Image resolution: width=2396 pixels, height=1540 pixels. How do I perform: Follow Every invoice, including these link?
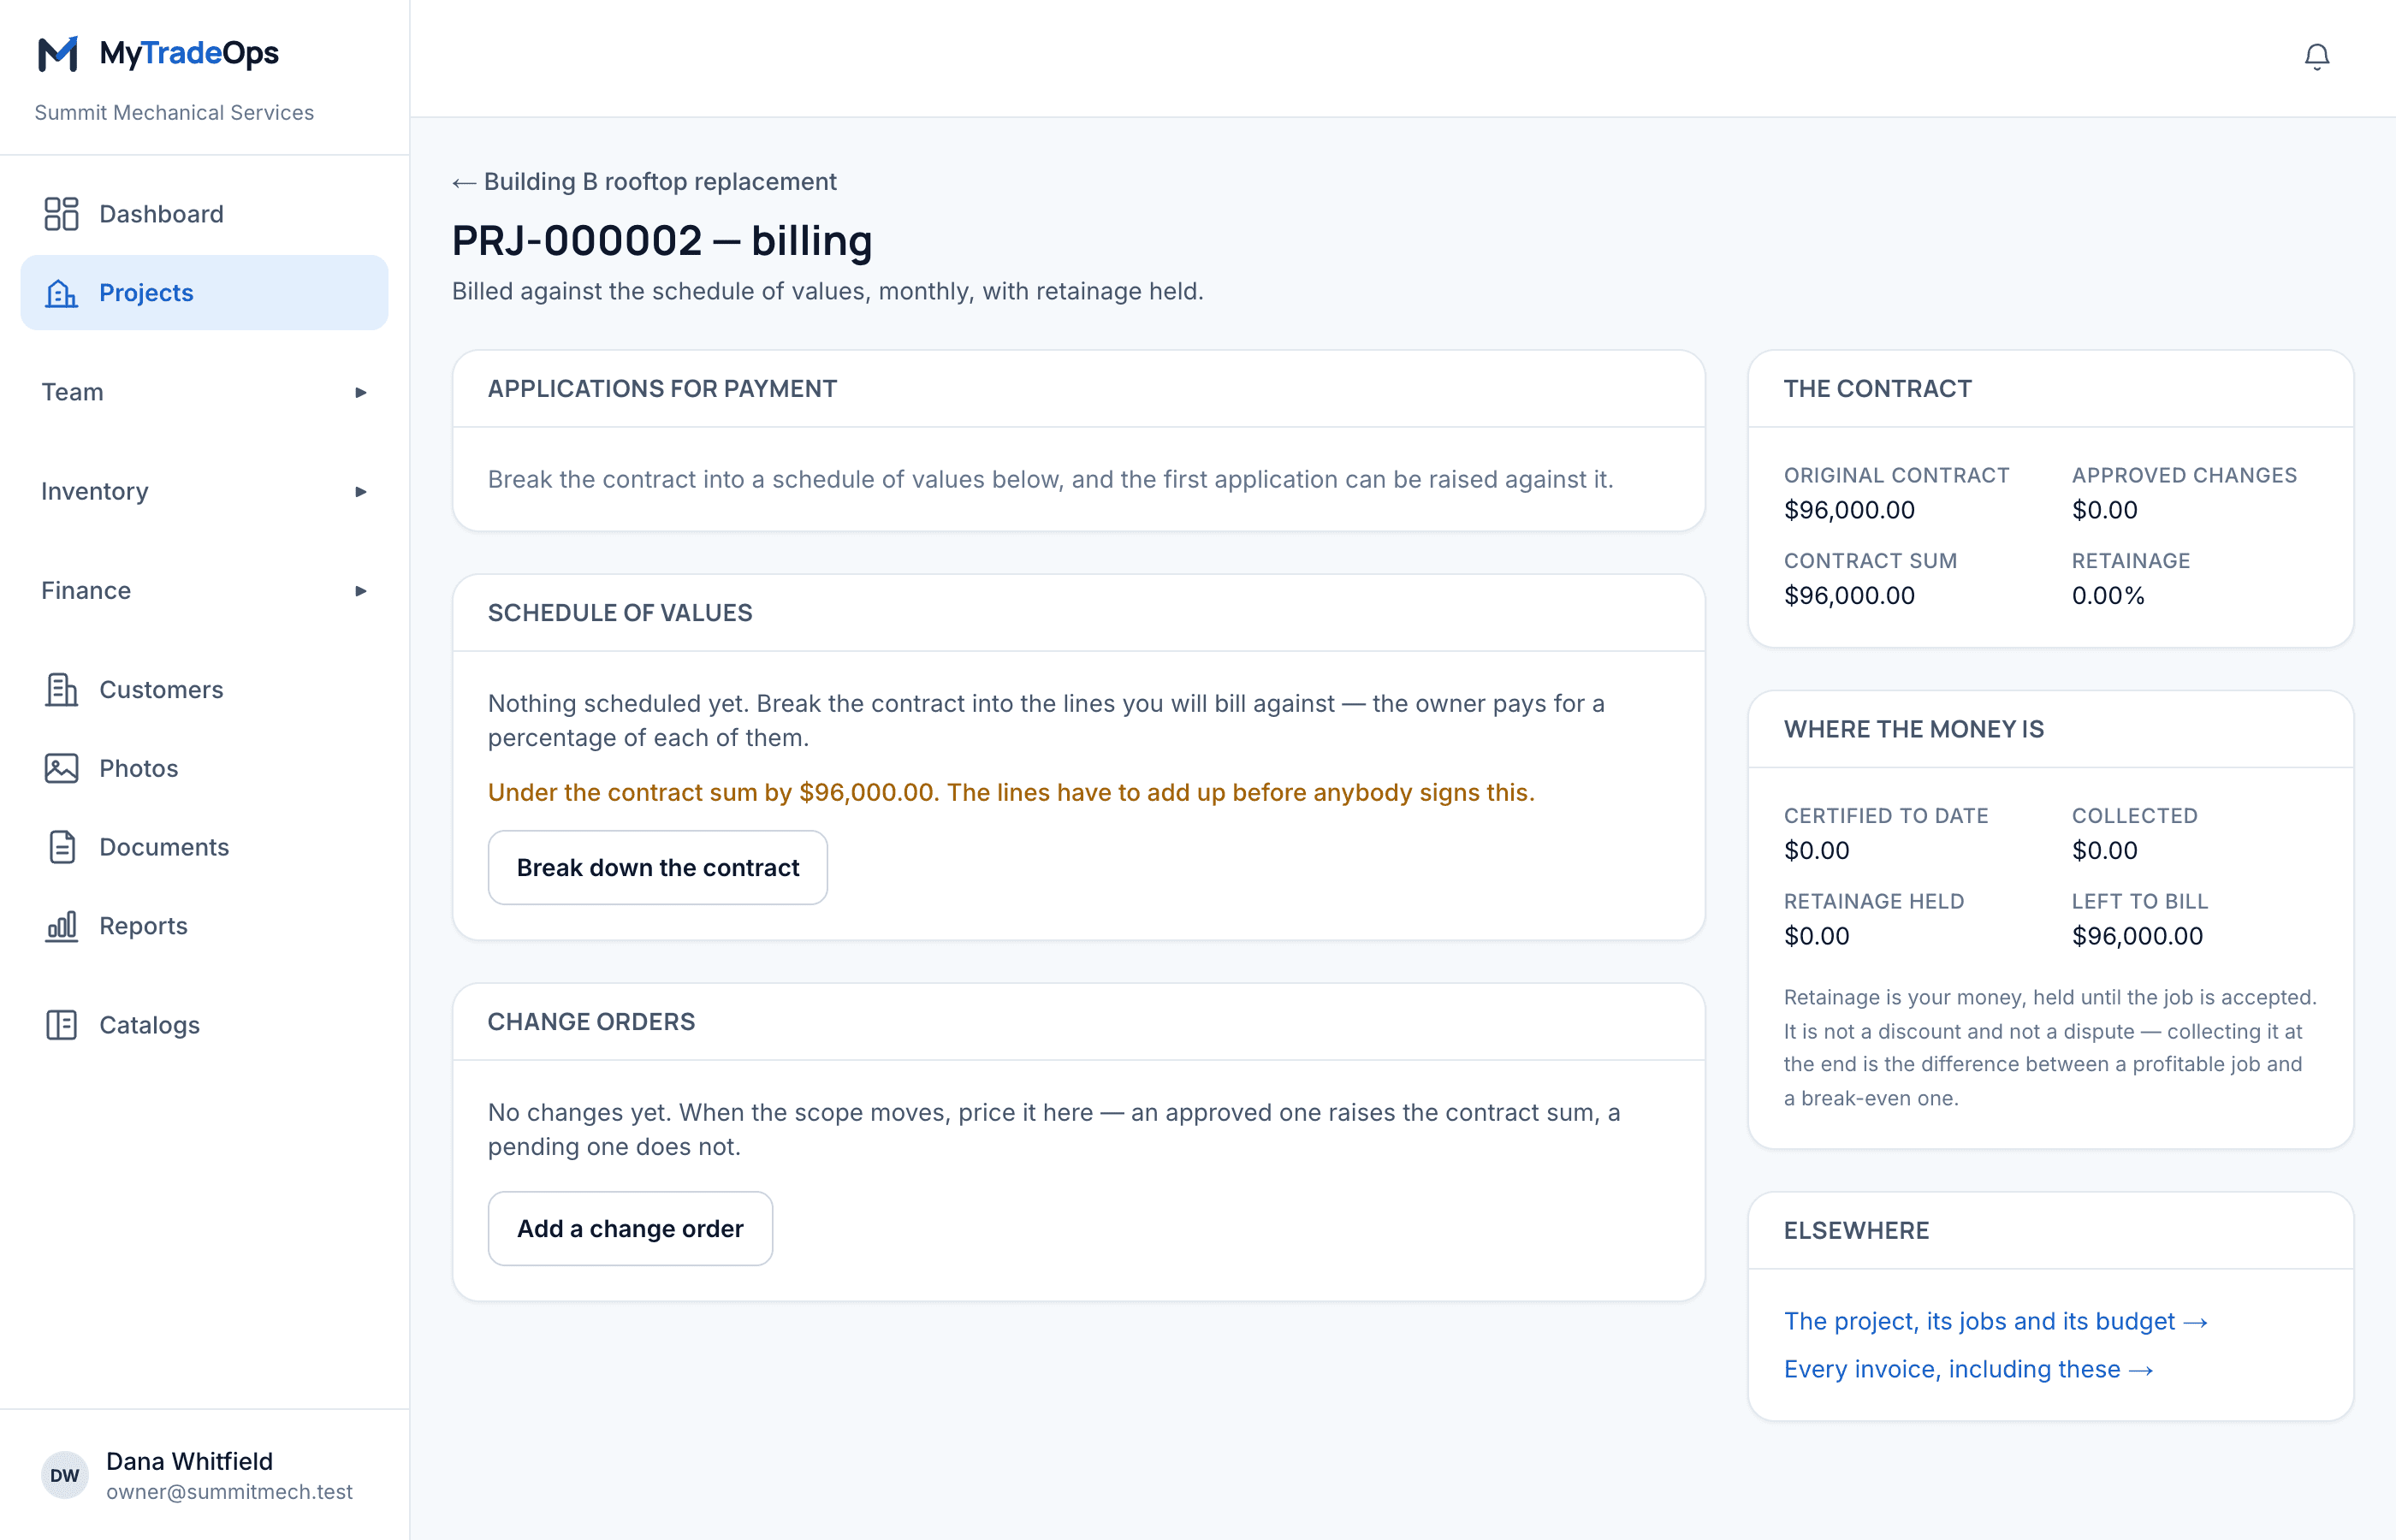point(1969,1369)
